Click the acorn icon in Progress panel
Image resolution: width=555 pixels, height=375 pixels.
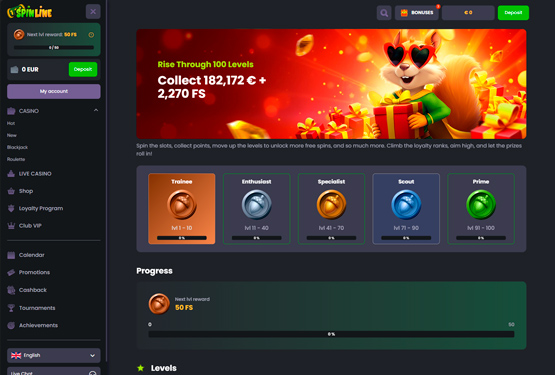tap(159, 304)
